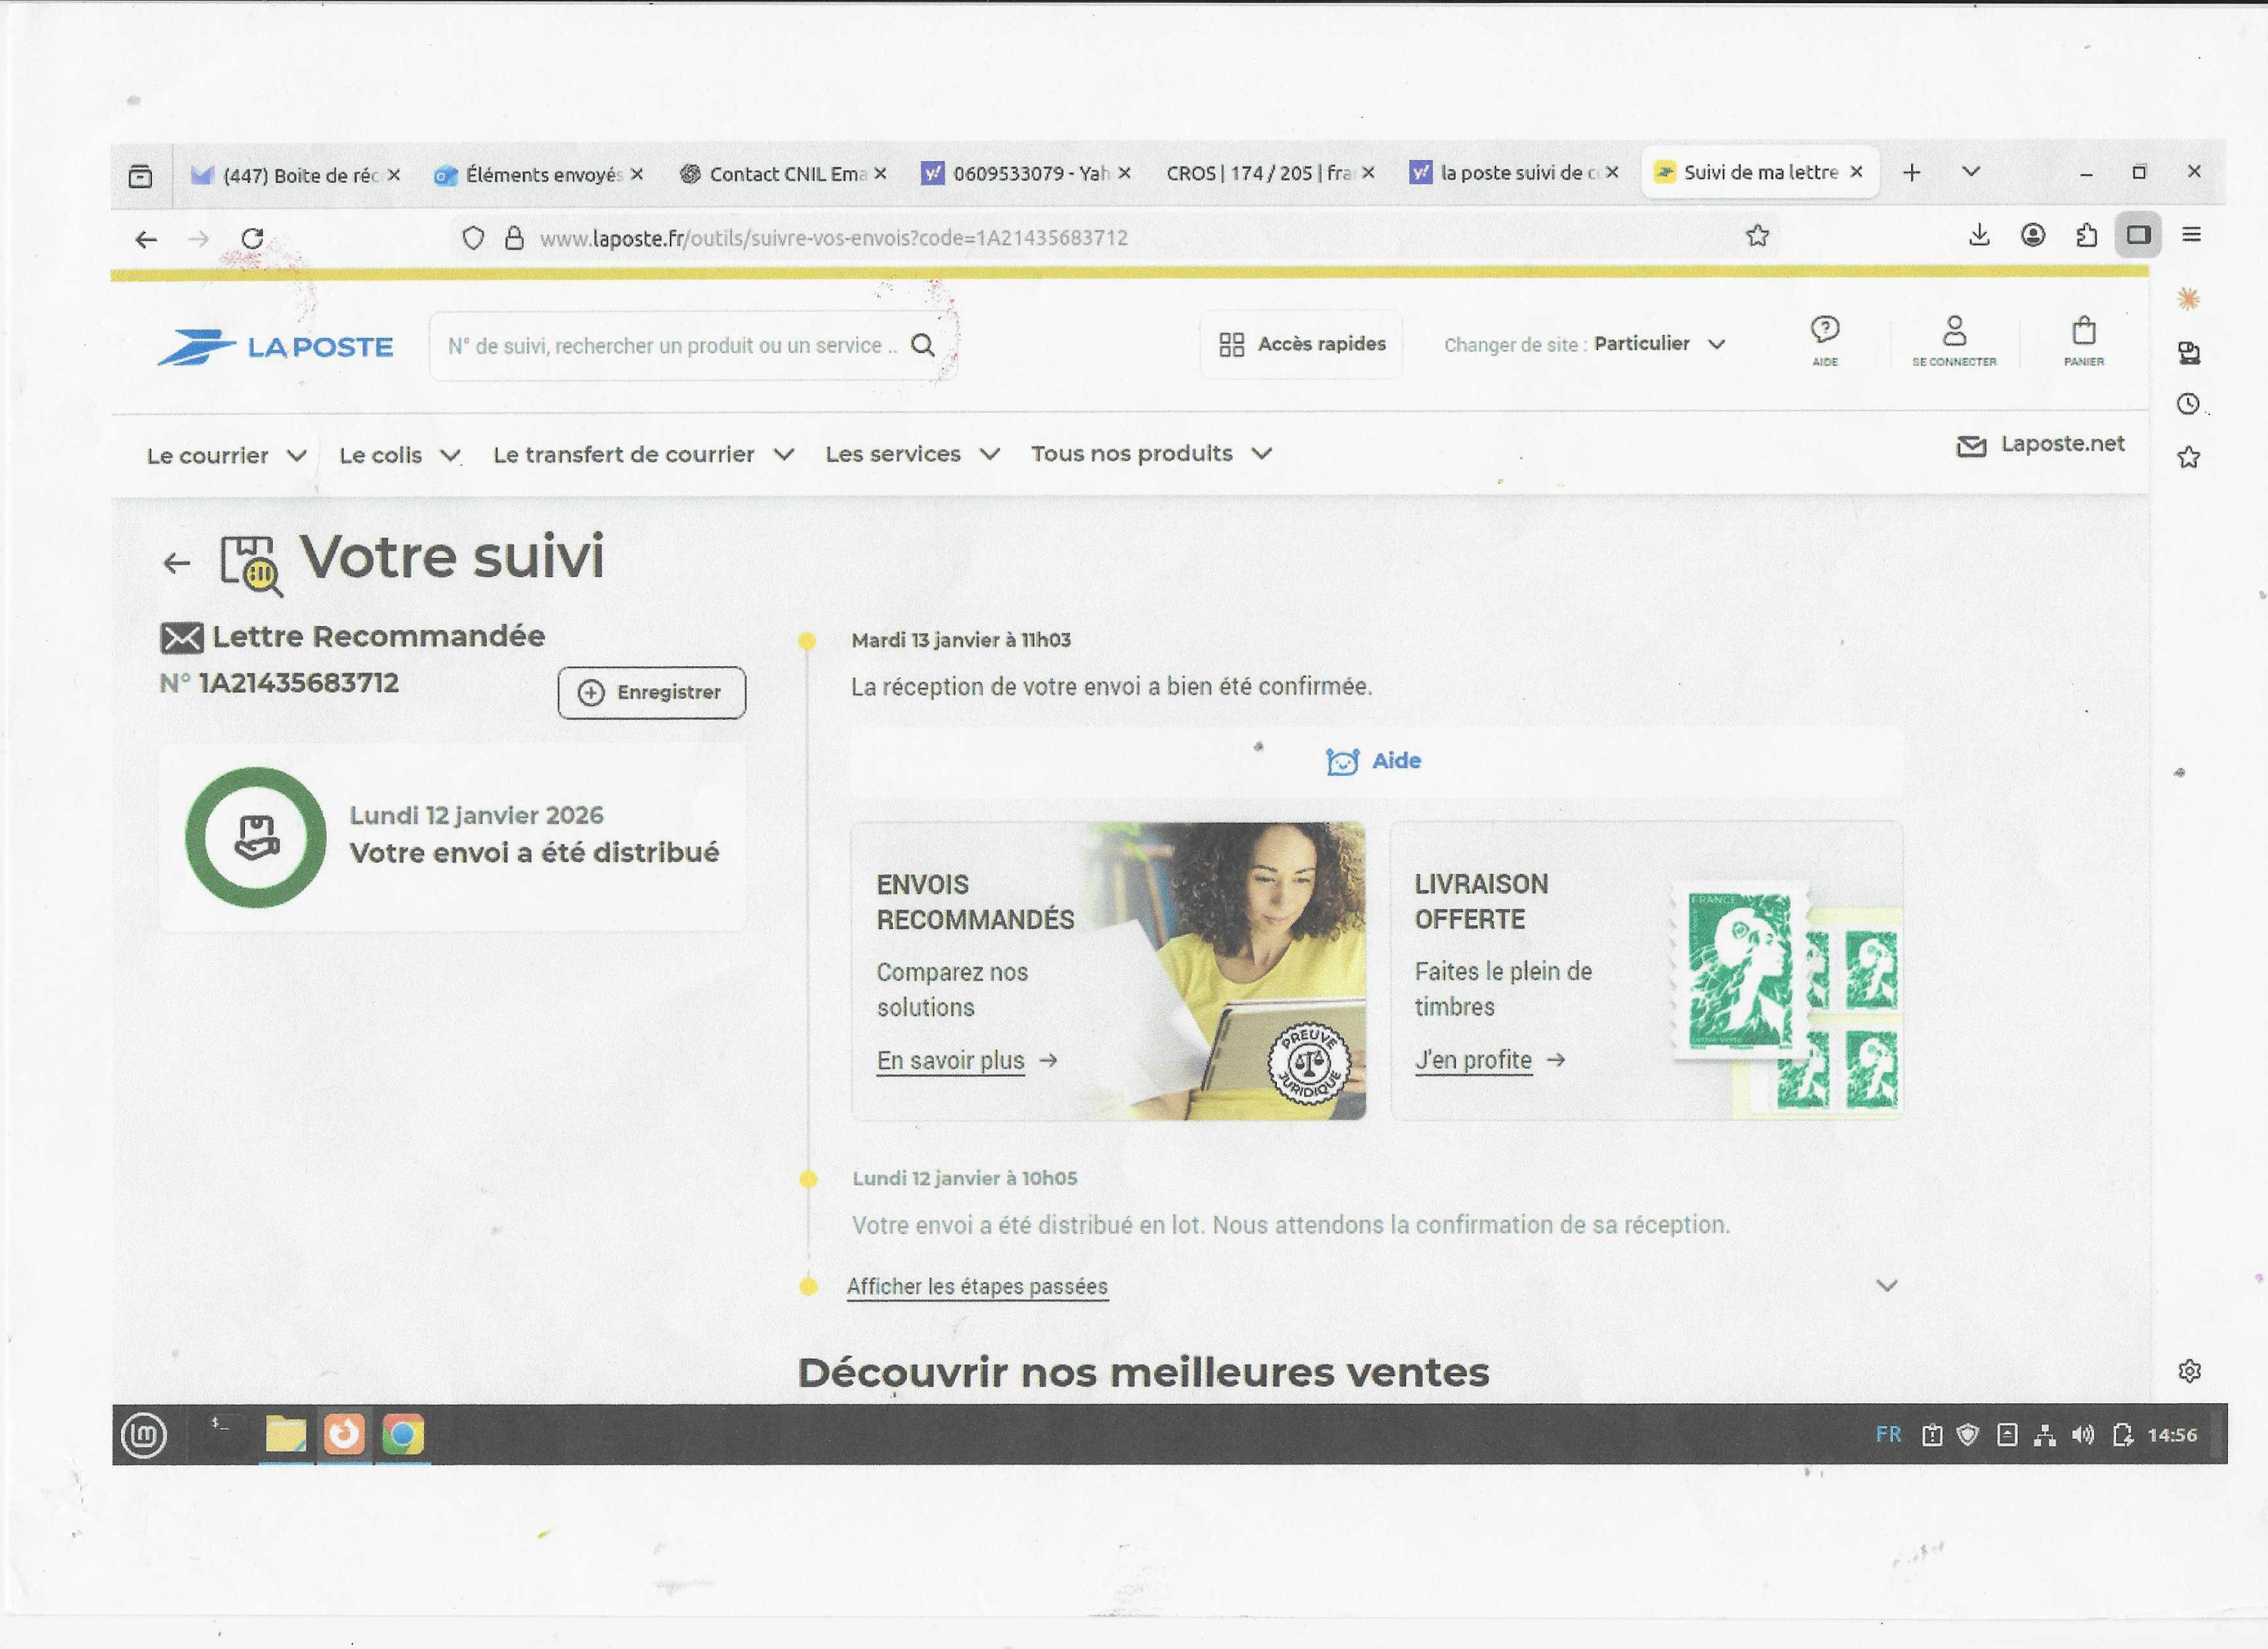Click the back arrow beside Votre suivi
This screenshot has width=2268, height=1649.
pos(177,563)
